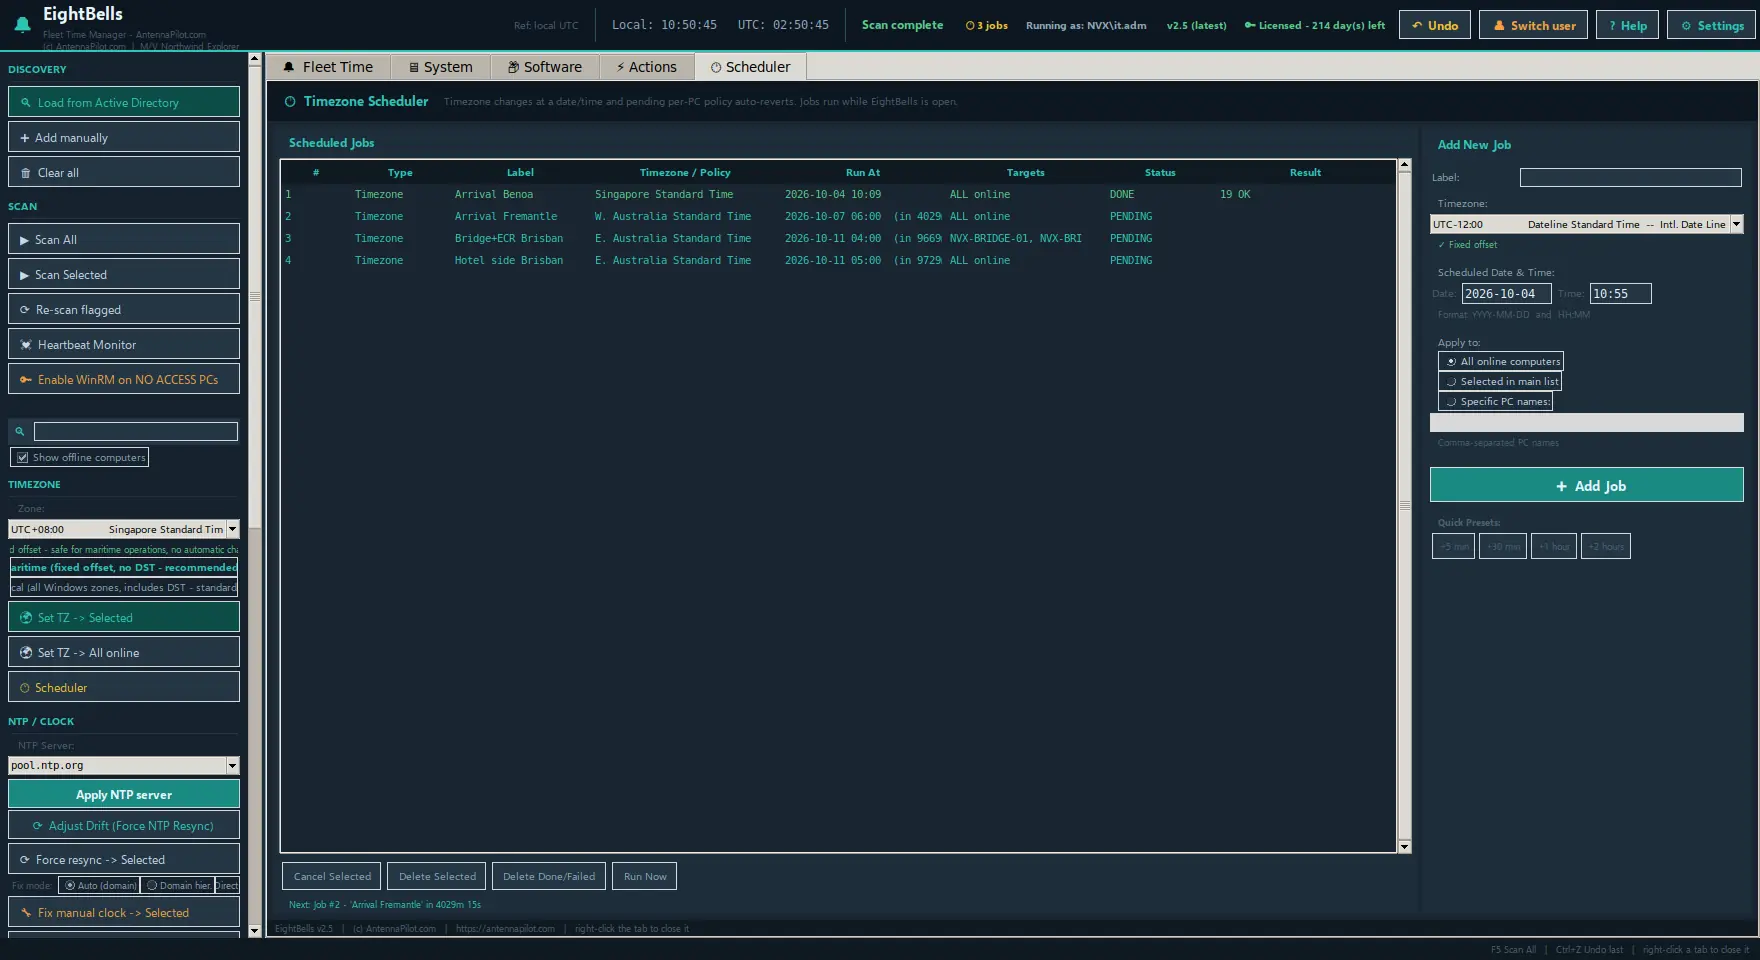
Task: Choose Domain hier. fix mode
Action: 178,885
